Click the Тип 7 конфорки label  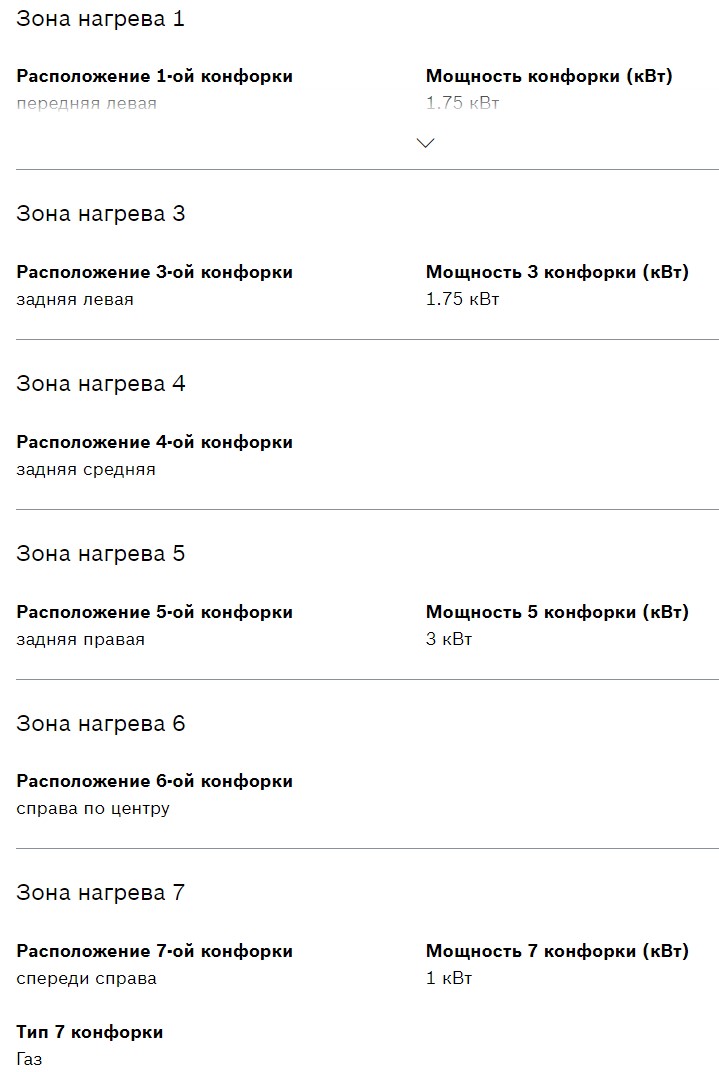[x=89, y=1031]
